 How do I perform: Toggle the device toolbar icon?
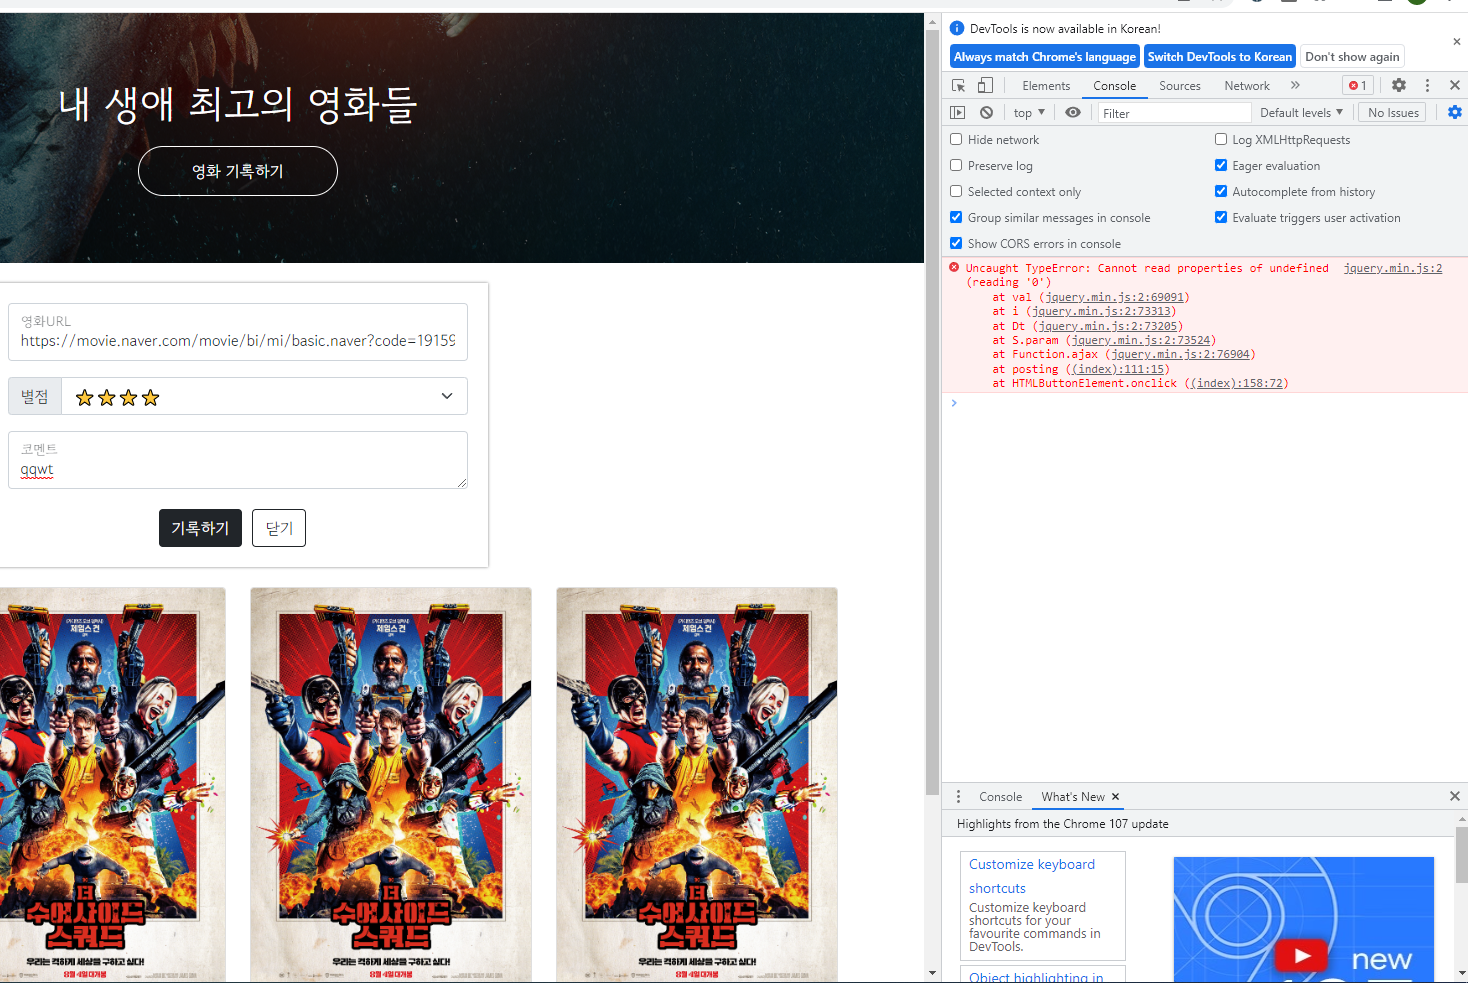986,86
